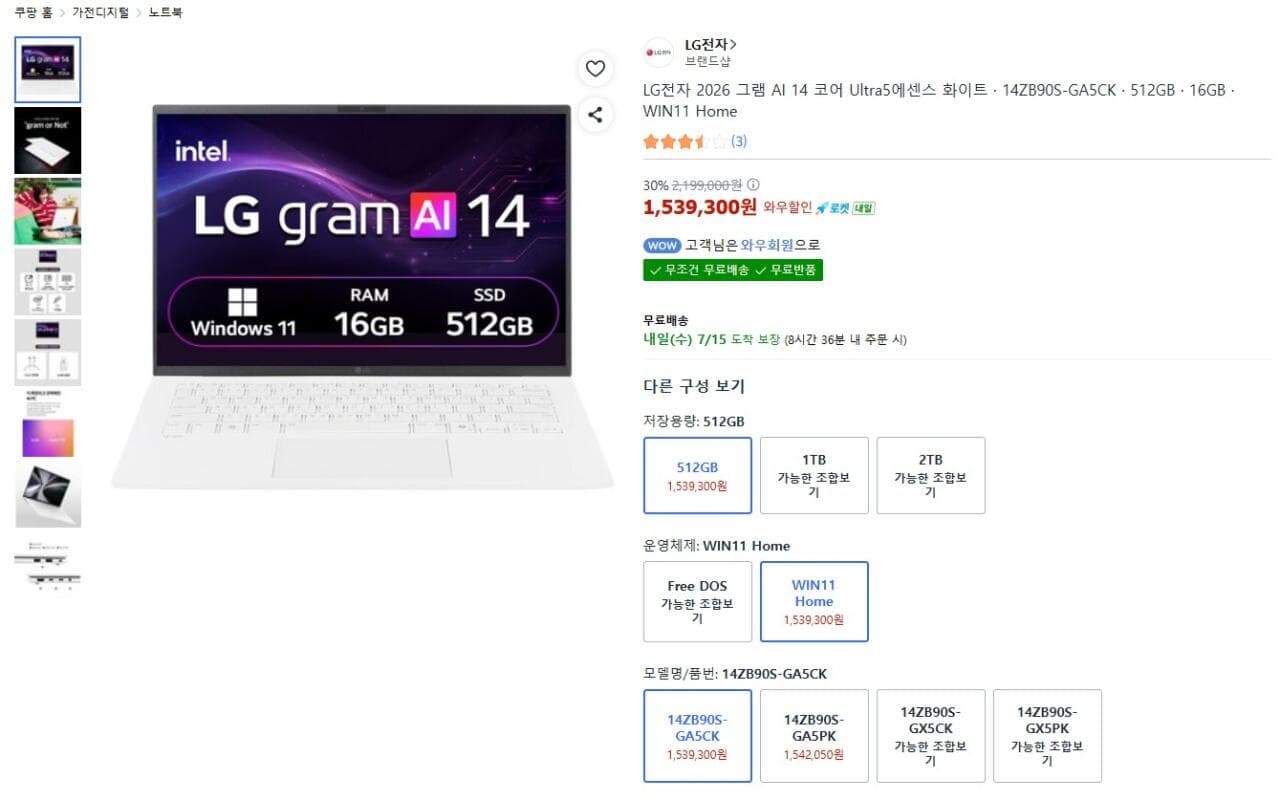
Task: Click the 운영체제: WIN11 Home label
Action: coord(717,546)
